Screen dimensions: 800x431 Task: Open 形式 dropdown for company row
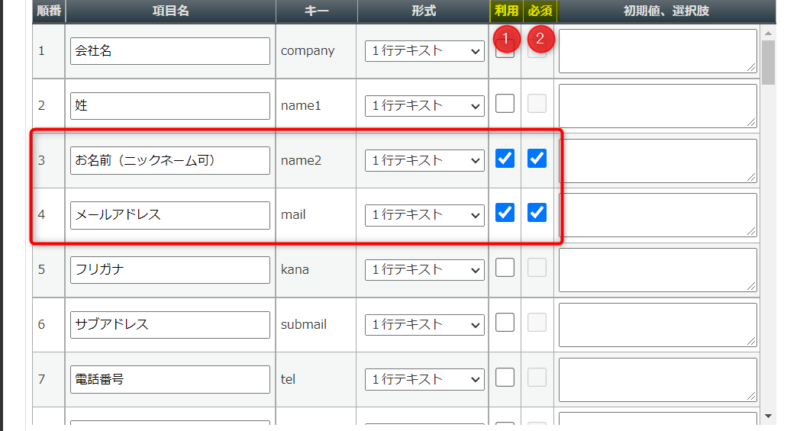(424, 51)
